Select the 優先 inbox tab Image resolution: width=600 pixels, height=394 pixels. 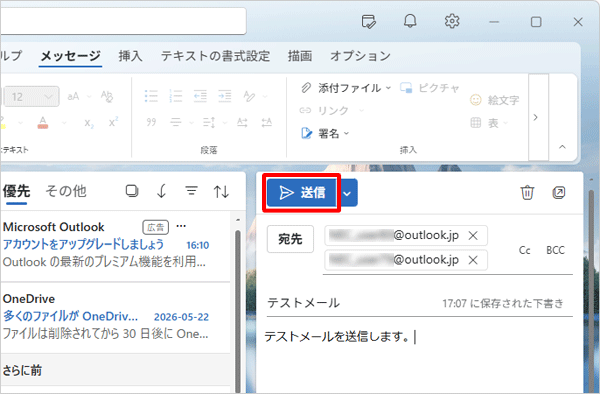click(16, 191)
